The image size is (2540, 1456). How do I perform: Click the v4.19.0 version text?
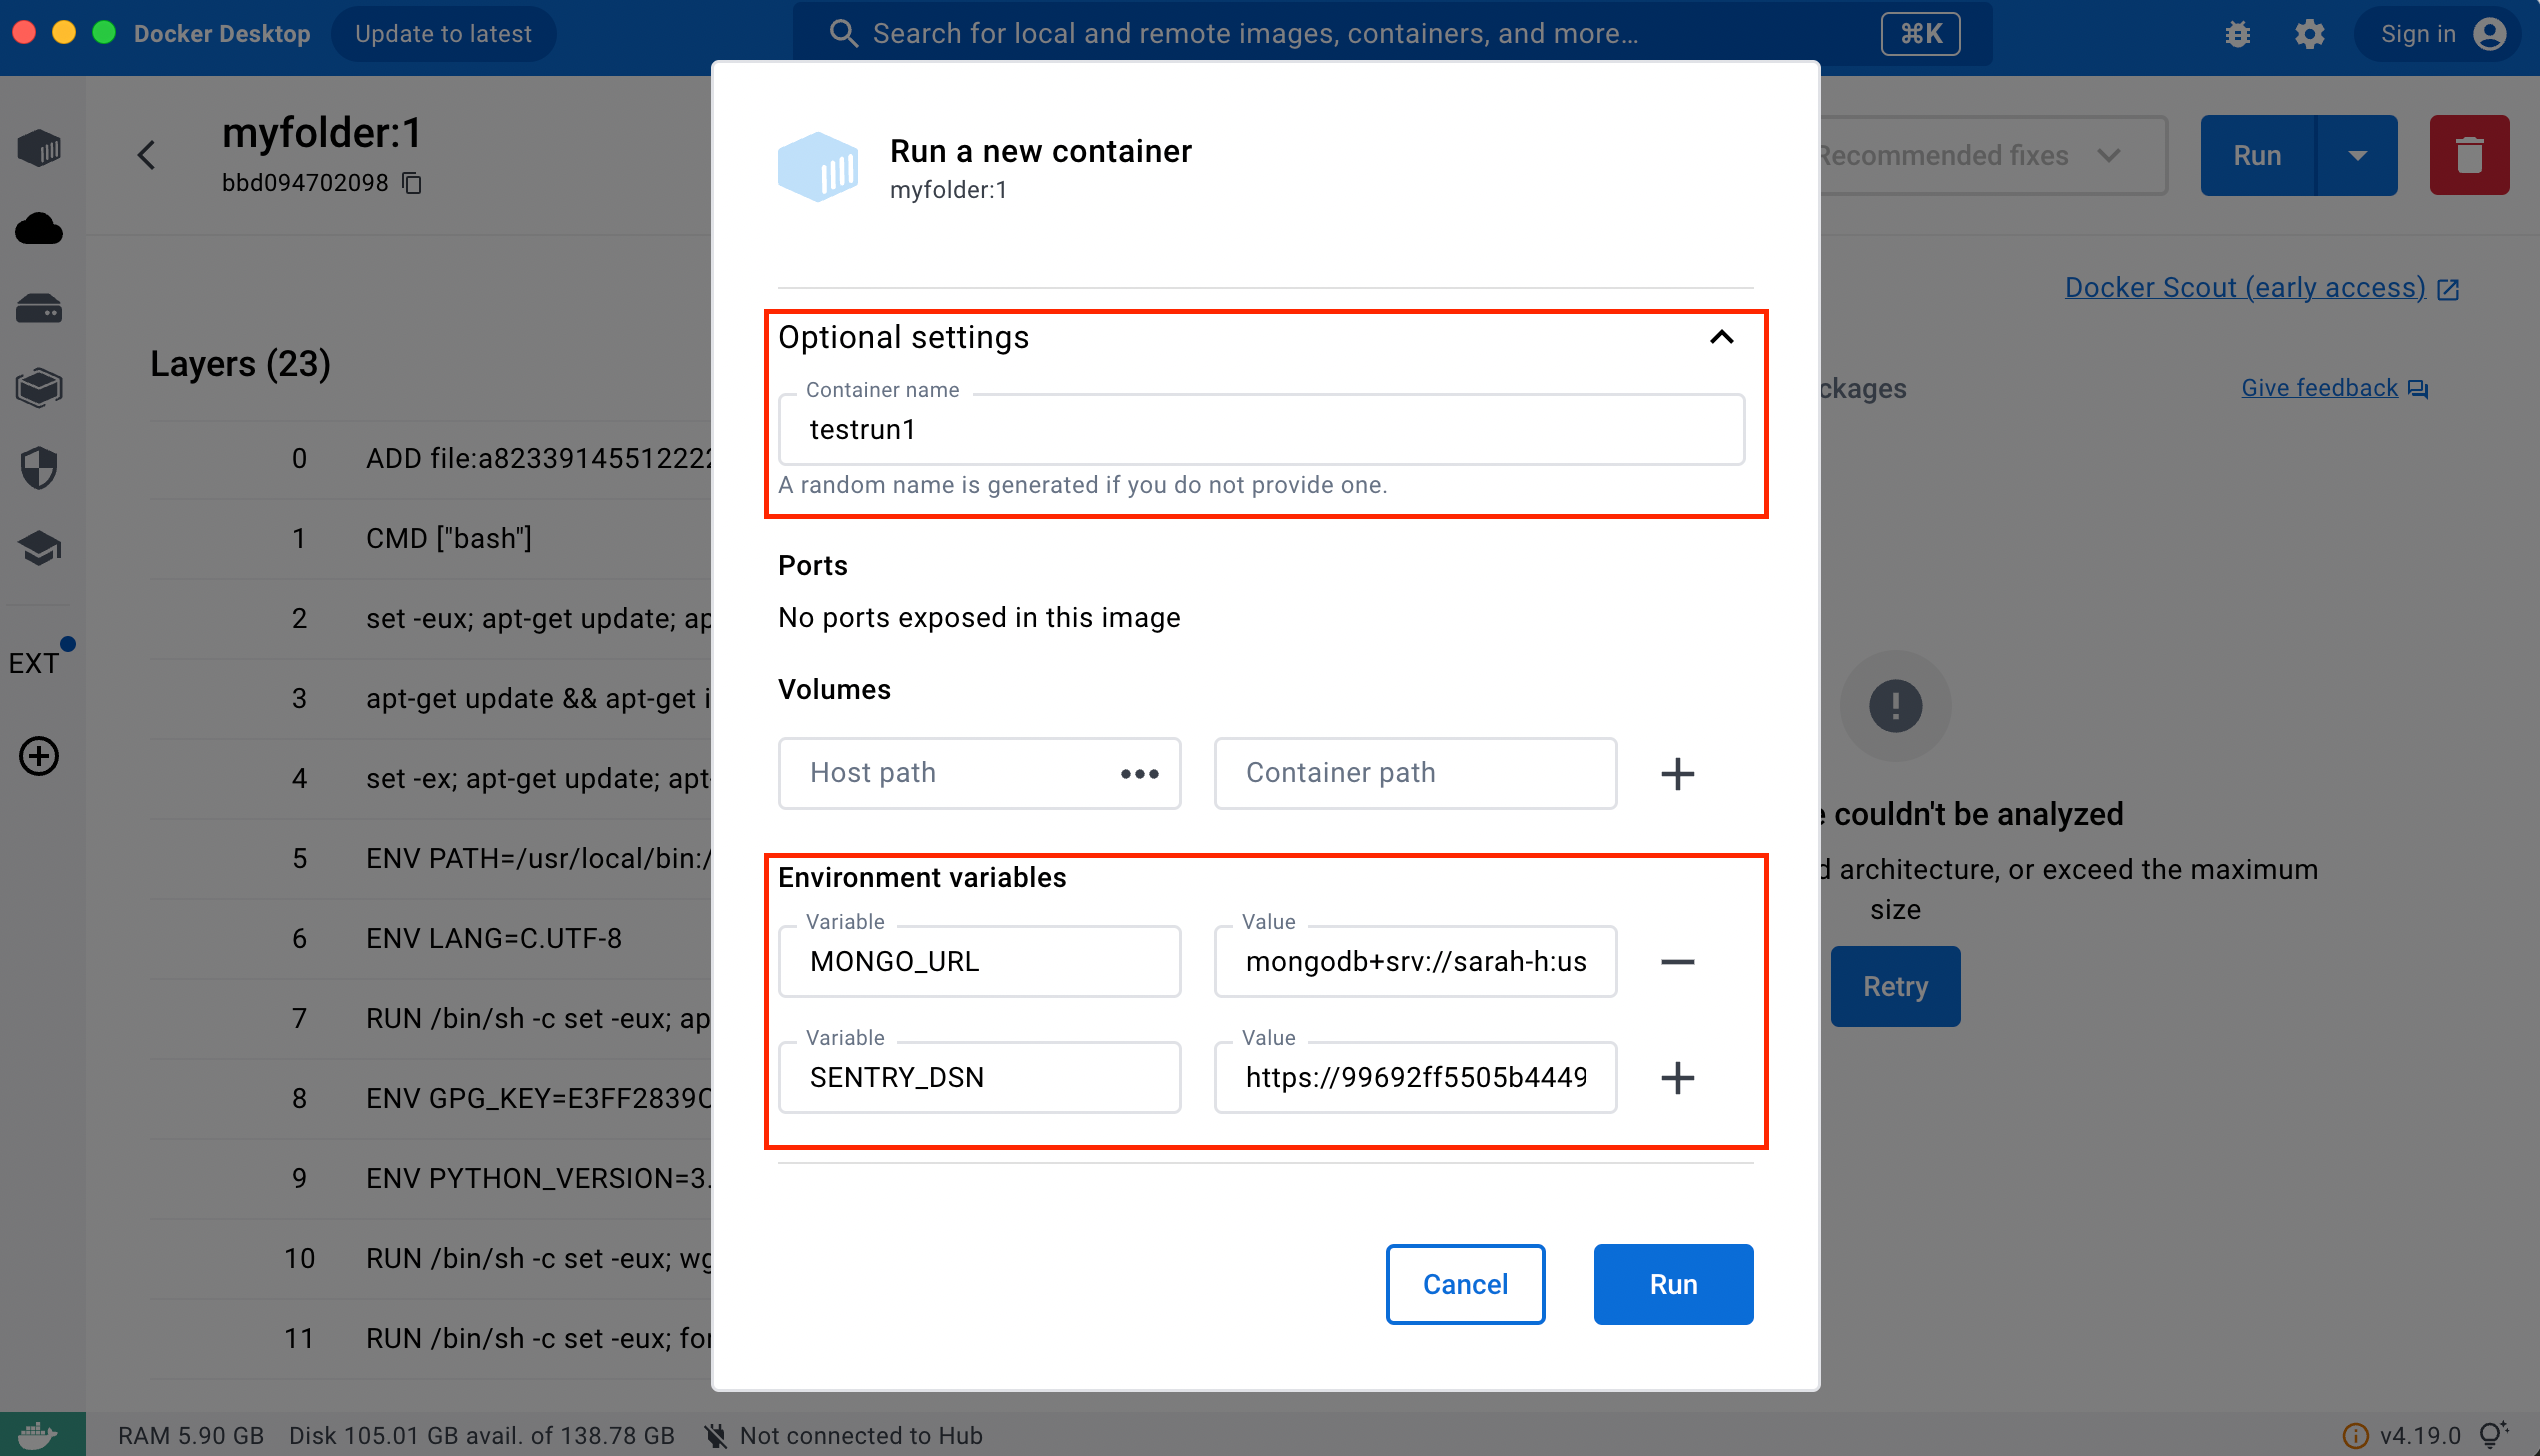coord(2420,1435)
